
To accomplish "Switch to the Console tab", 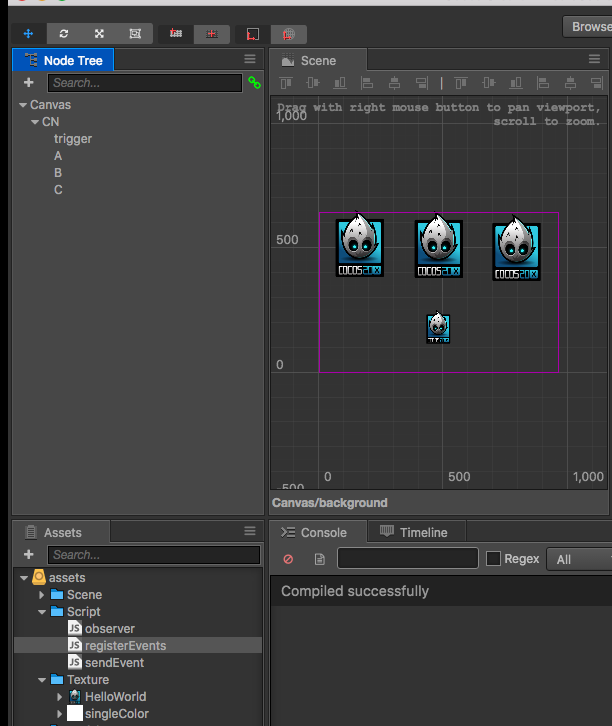I will (318, 532).
